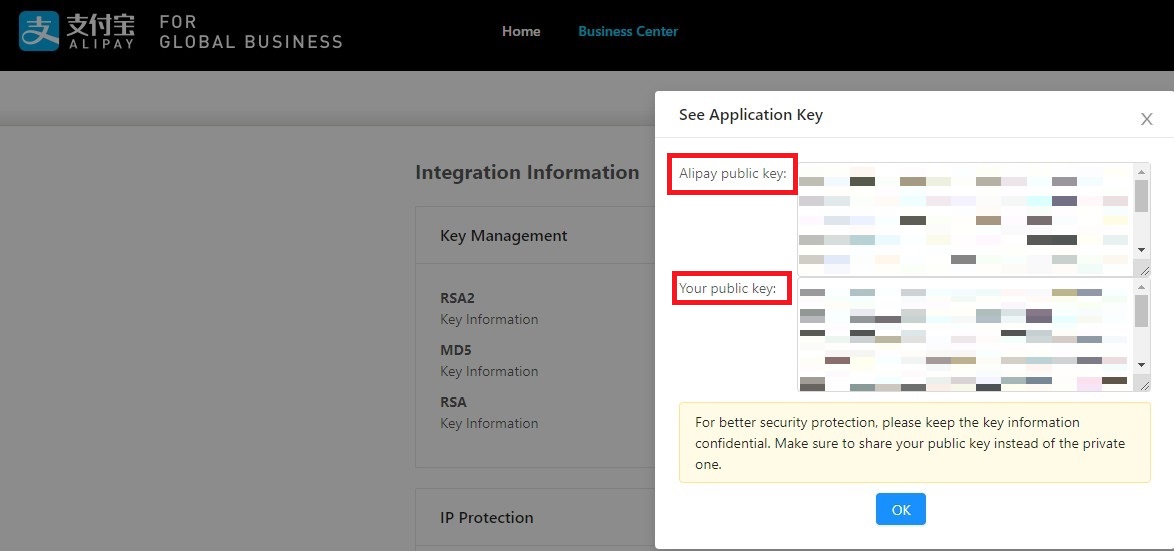Image resolution: width=1174 pixels, height=551 pixels.
Task: Click down arrow of Your public key scrollbar
Action: [x=1141, y=365]
